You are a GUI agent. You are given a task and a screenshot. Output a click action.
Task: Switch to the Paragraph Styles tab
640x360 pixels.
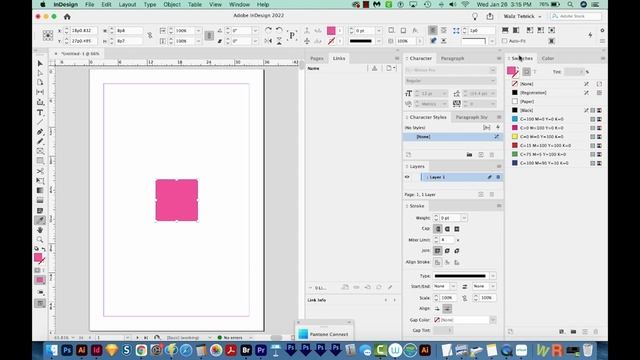(471, 117)
